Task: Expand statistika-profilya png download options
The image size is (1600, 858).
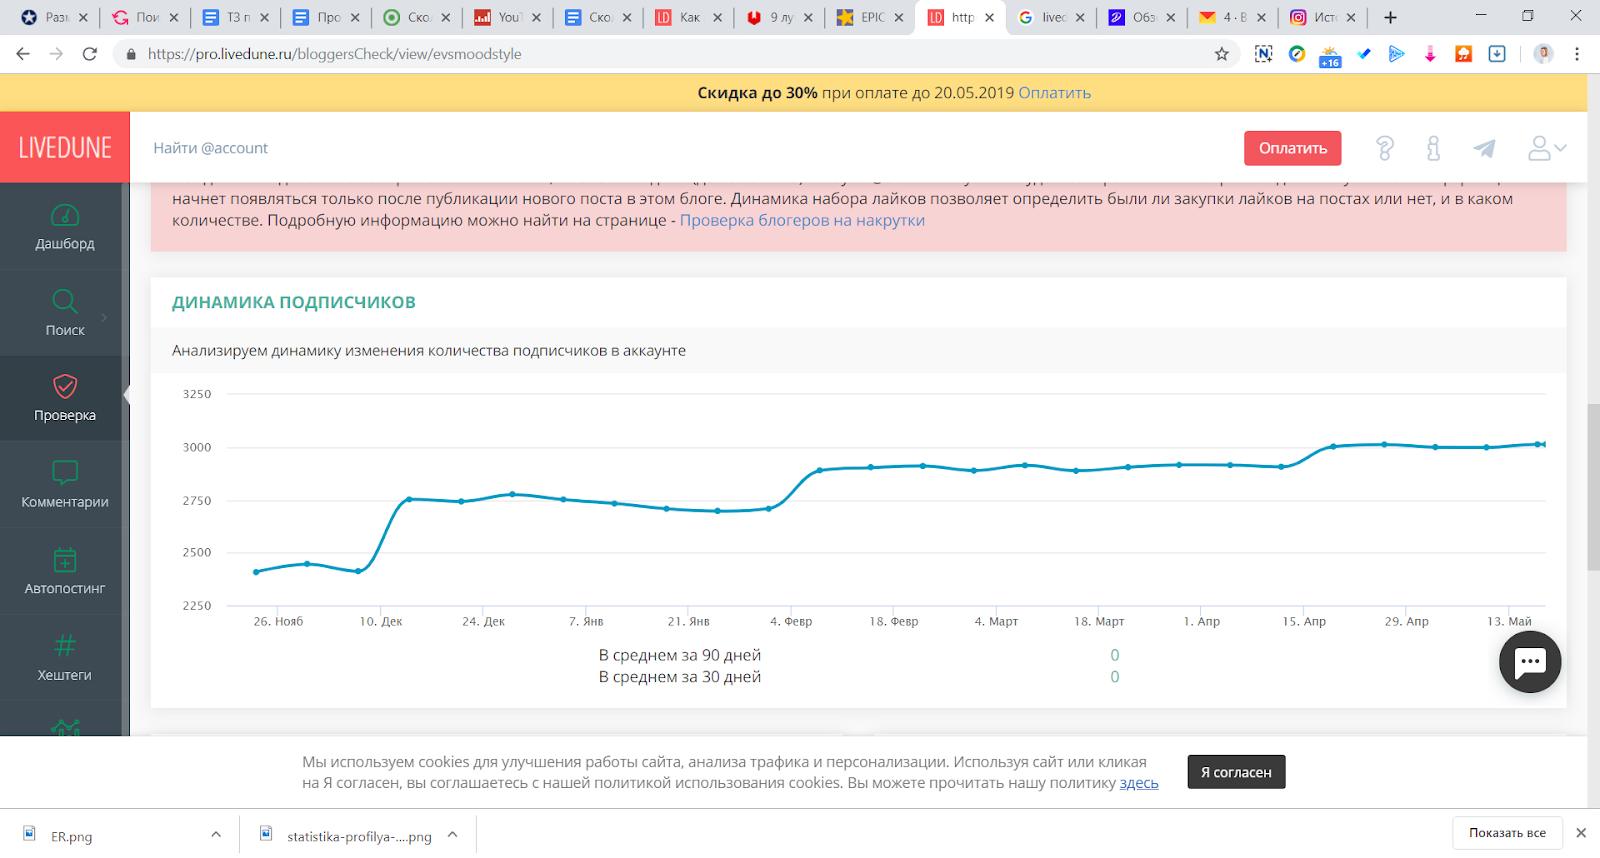Action: (x=453, y=834)
